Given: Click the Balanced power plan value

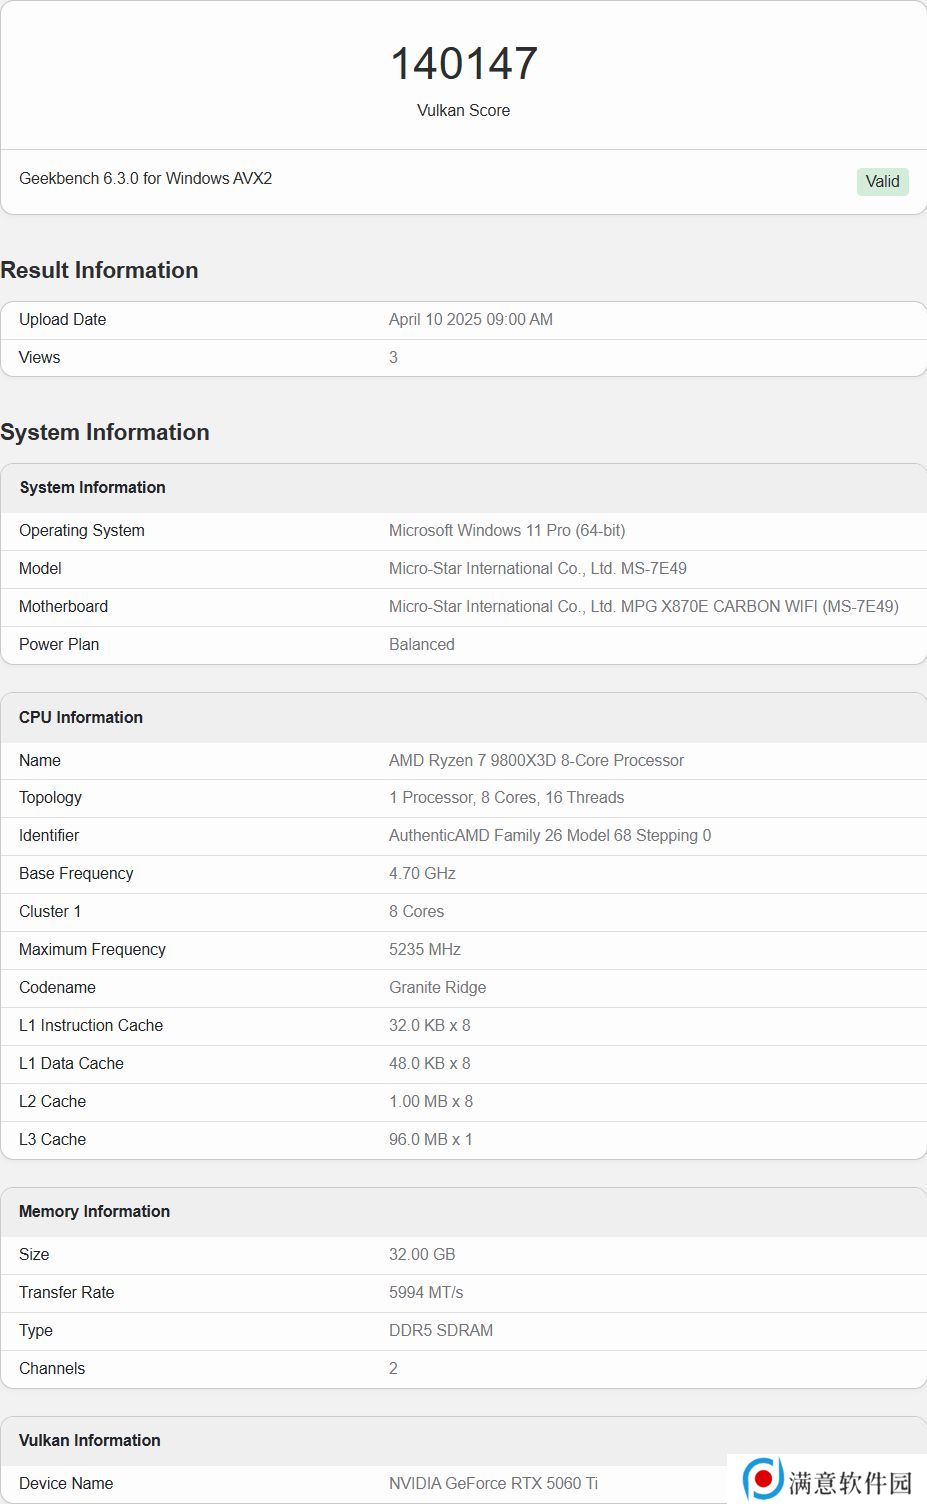Looking at the screenshot, I should (x=421, y=644).
